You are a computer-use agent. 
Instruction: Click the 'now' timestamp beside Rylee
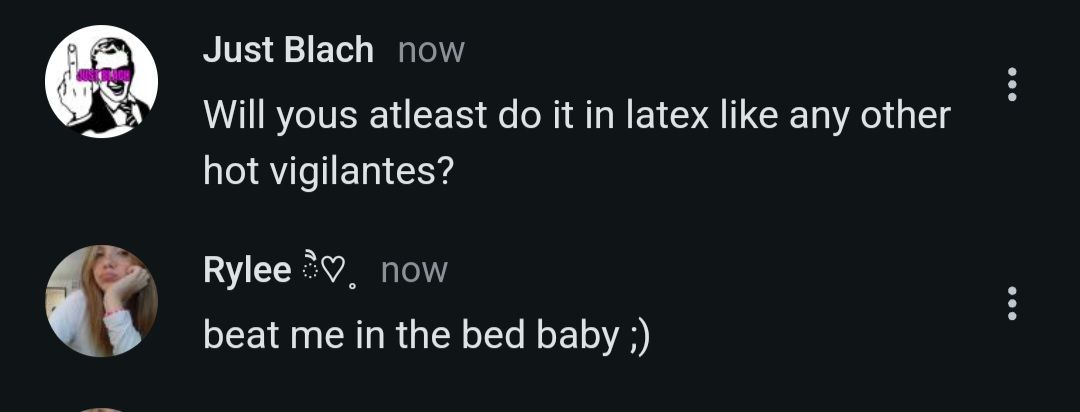coord(414,270)
